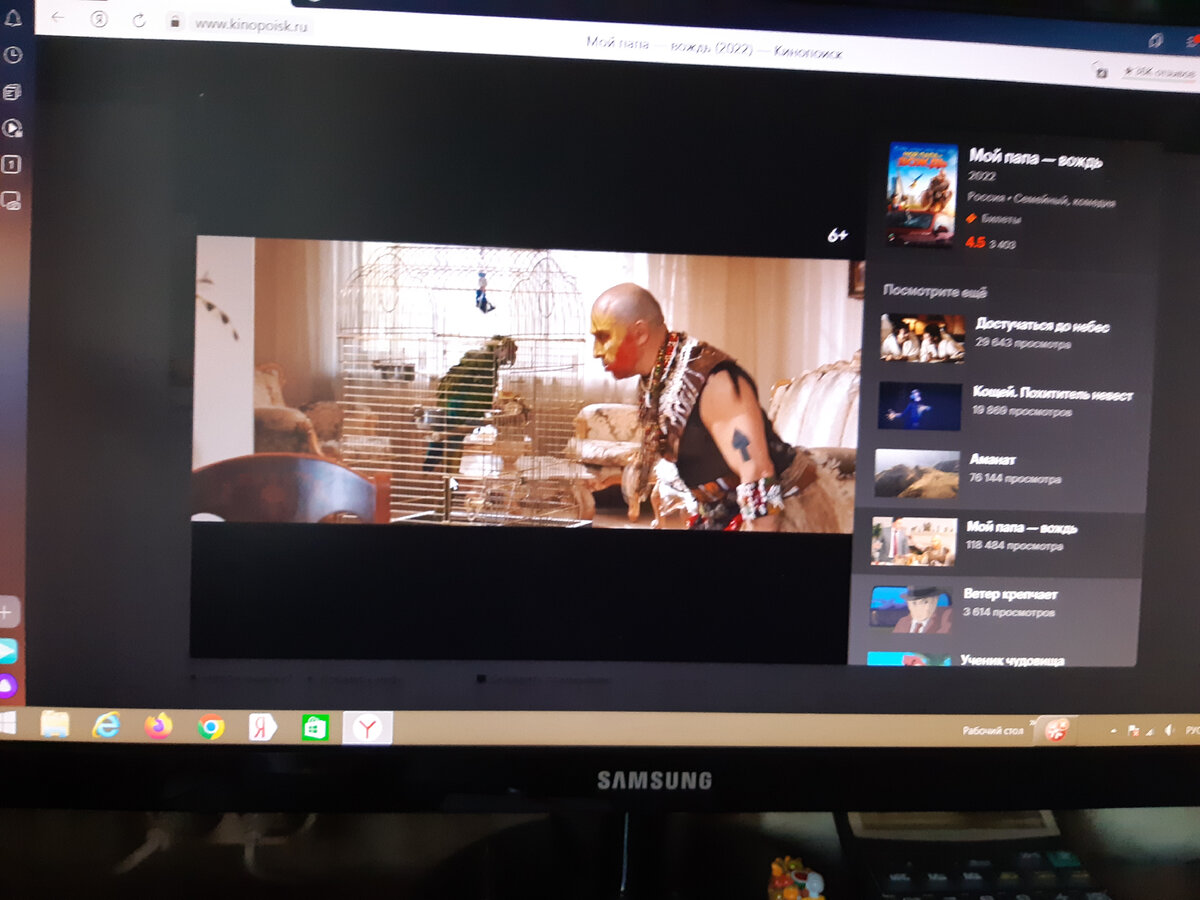Open Windows Store from taskbar

pos(315,728)
